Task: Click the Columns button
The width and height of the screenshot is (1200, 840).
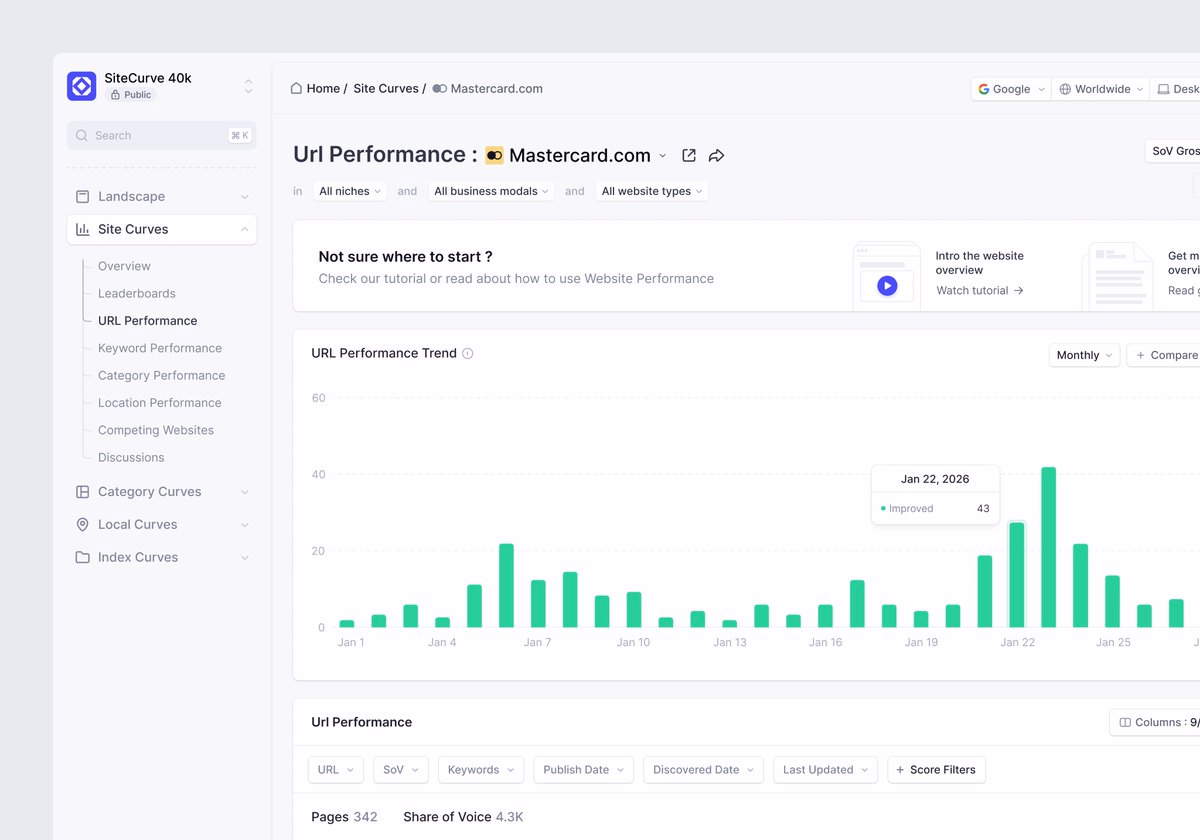Action: tap(1157, 722)
